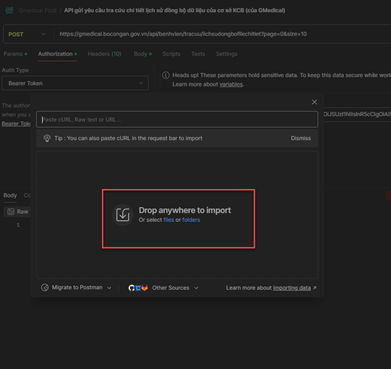Click the lightbulb tip icon

coord(47,138)
